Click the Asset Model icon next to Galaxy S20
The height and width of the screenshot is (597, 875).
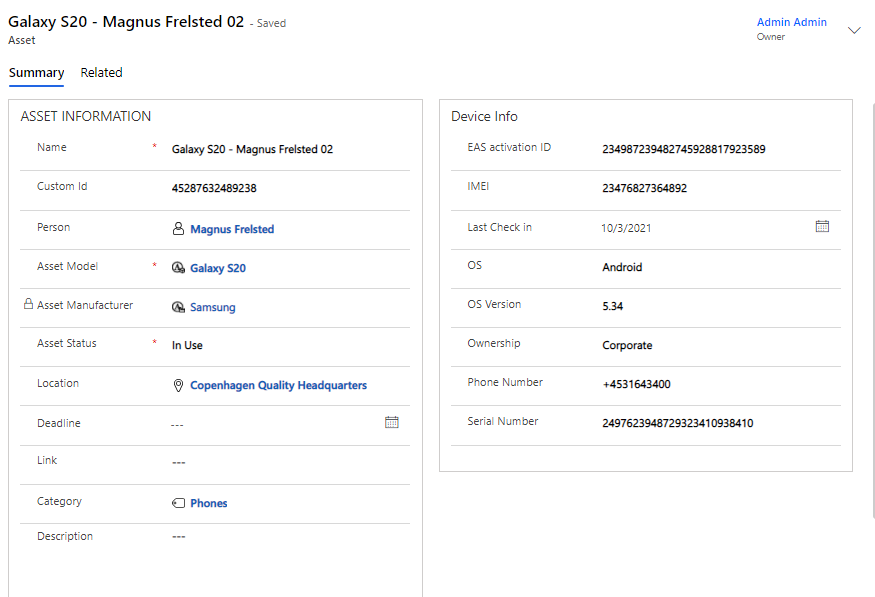coord(179,268)
